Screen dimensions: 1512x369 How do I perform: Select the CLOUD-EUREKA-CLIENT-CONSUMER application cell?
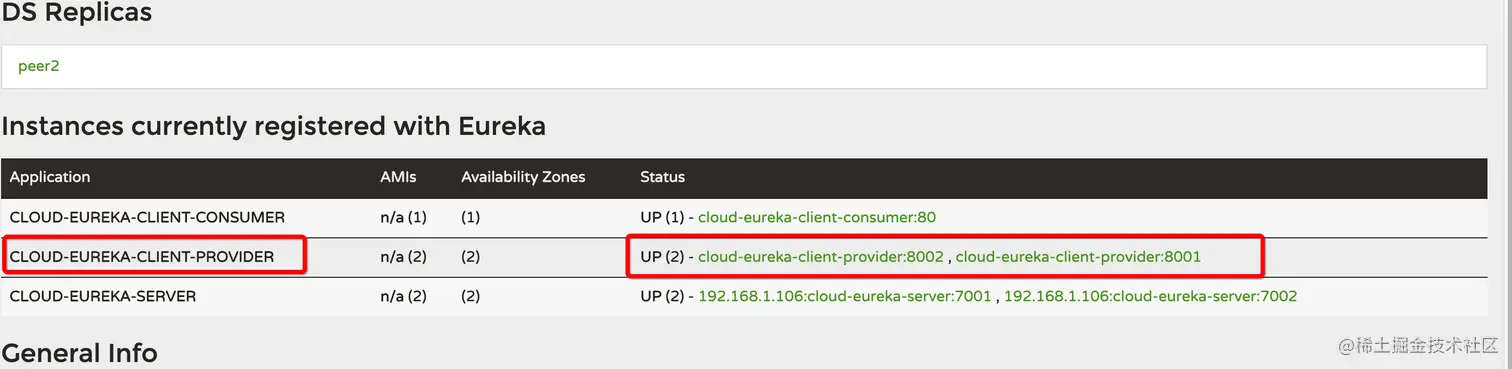(147, 217)
